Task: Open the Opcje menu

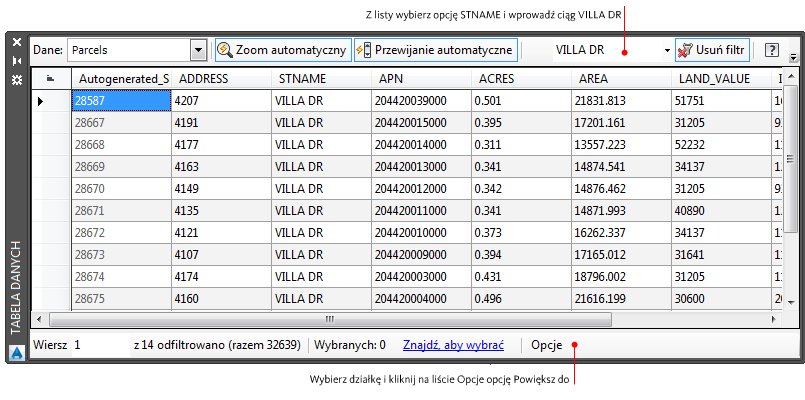Action: coord(547,345)
